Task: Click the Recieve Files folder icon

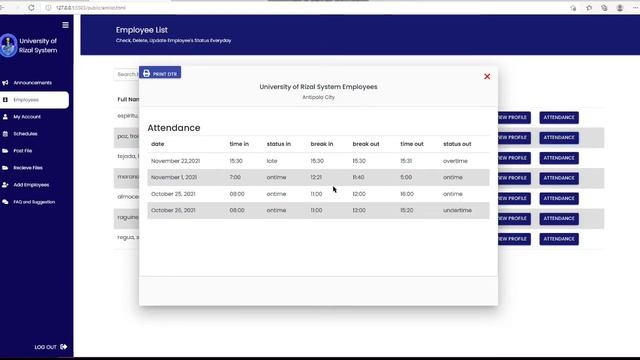Action: pyautogui.click(x=5, y=168)
